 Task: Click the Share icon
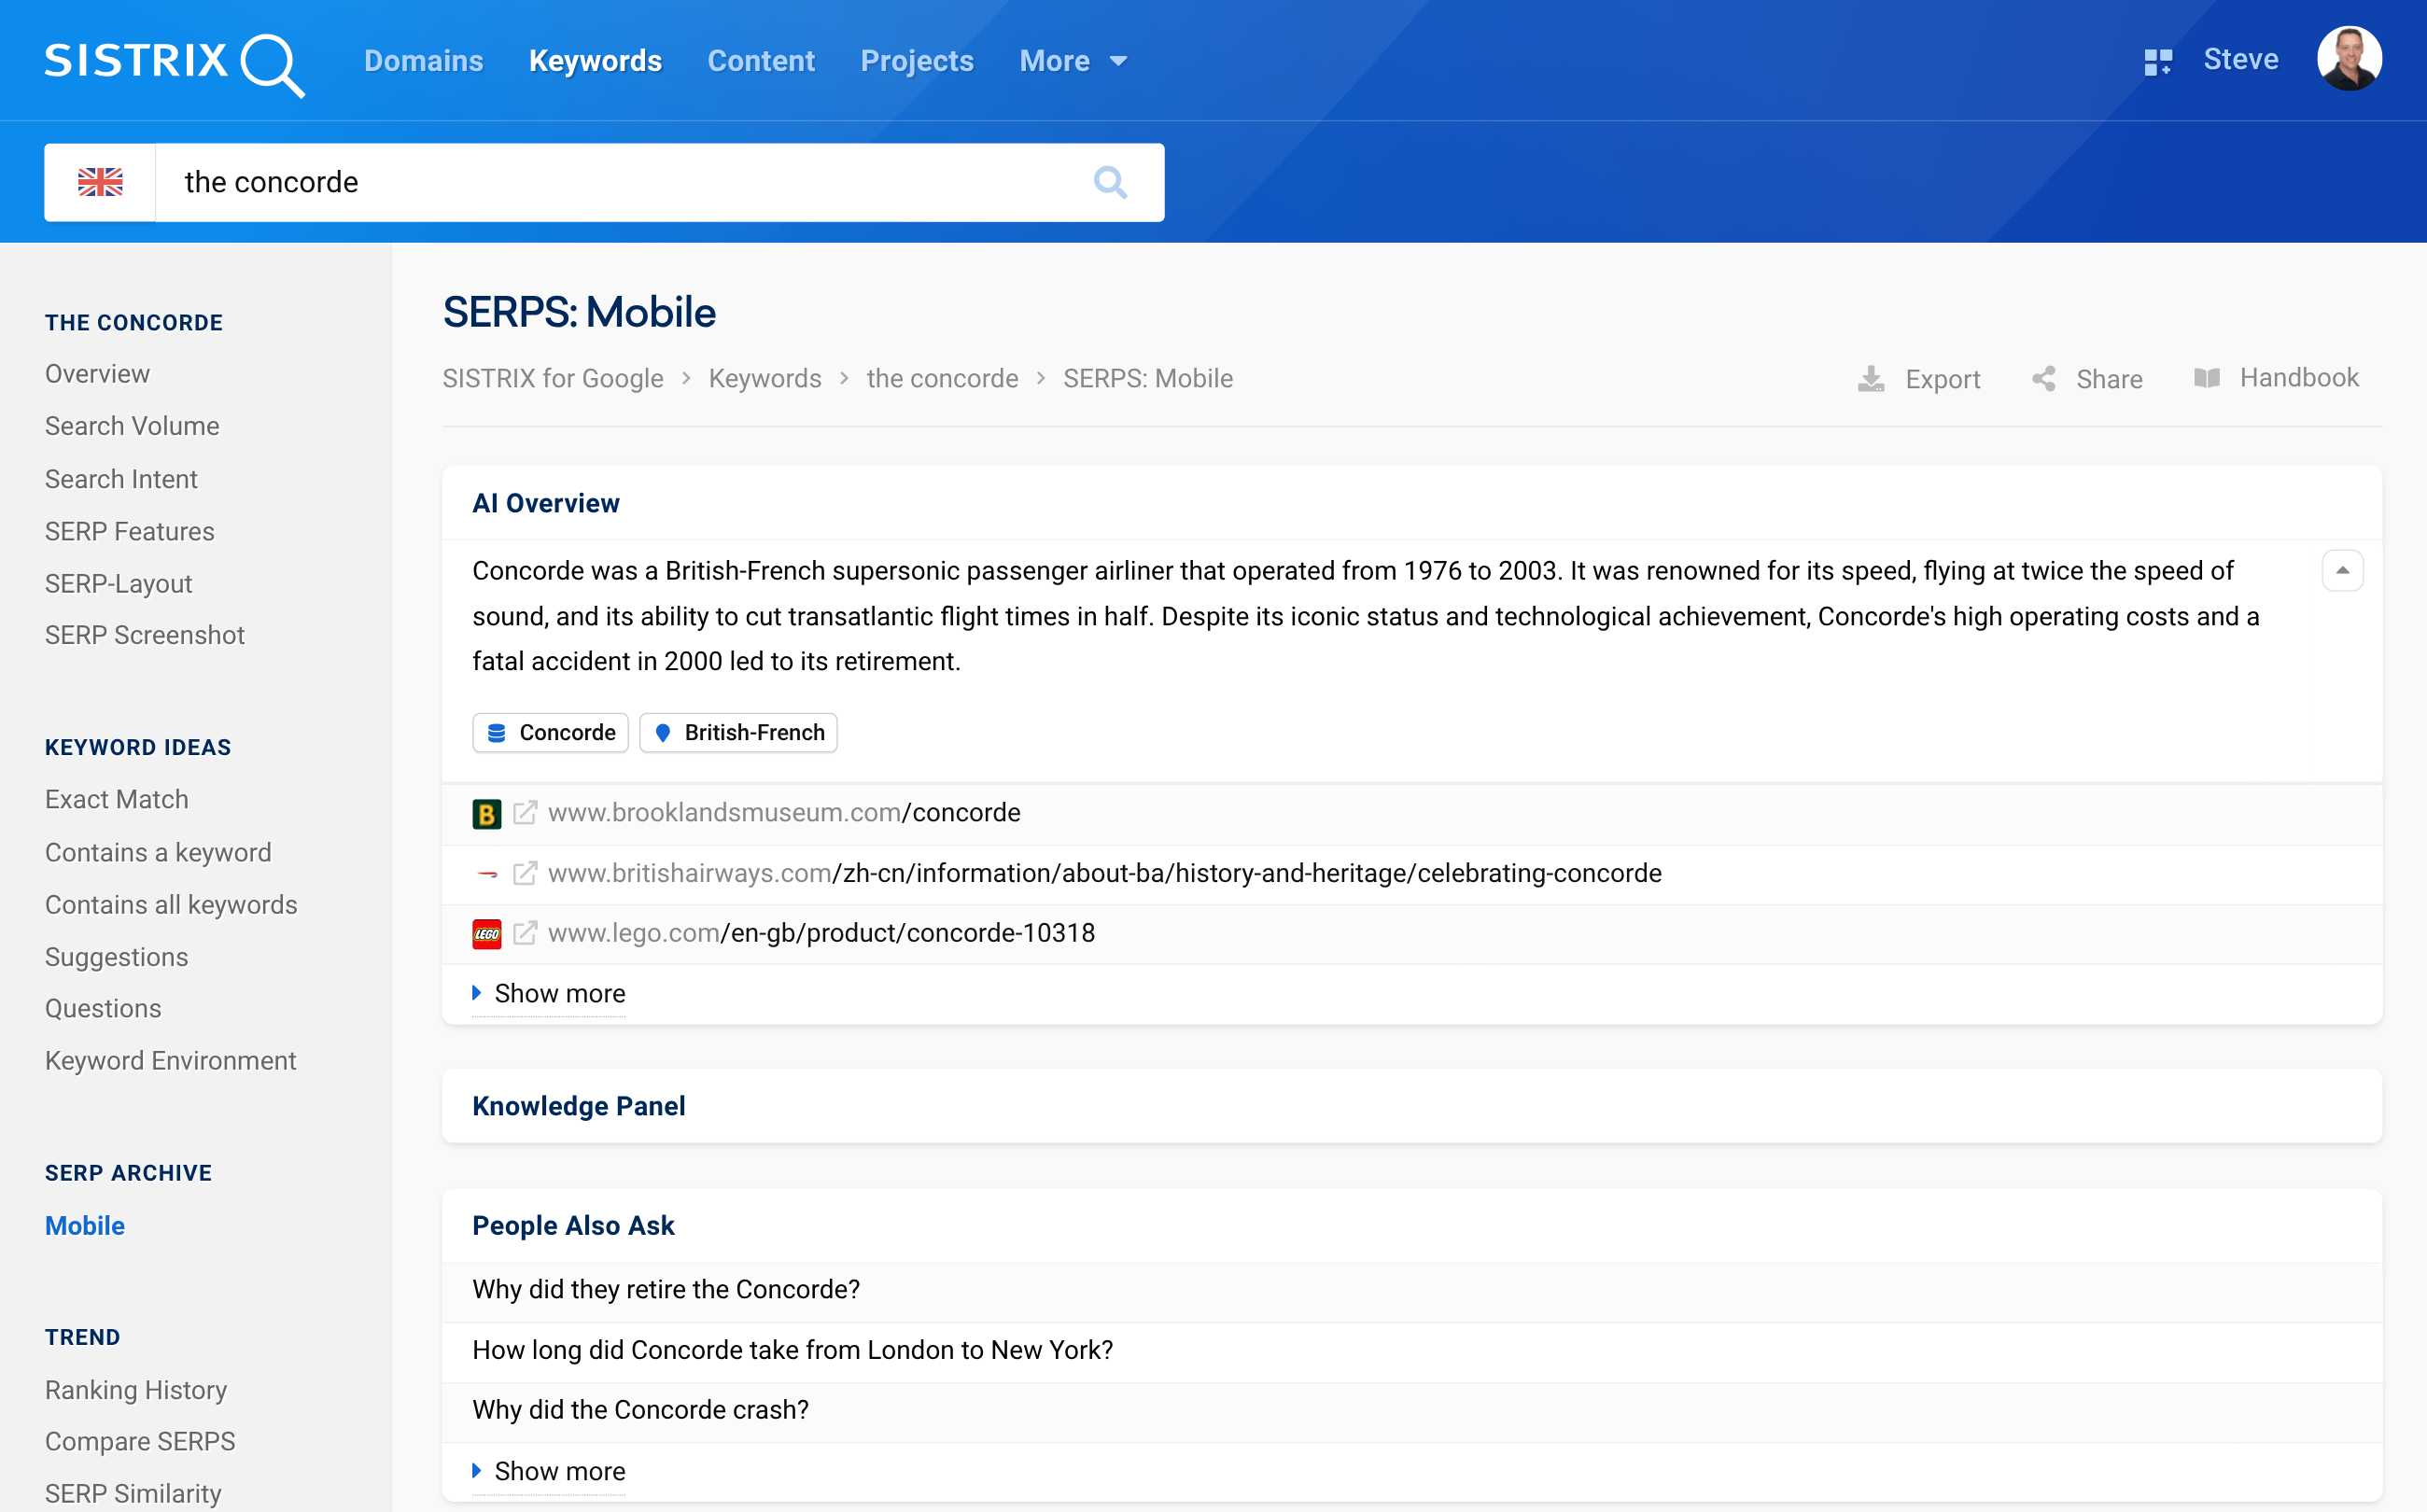click(x=2044, y=379)
